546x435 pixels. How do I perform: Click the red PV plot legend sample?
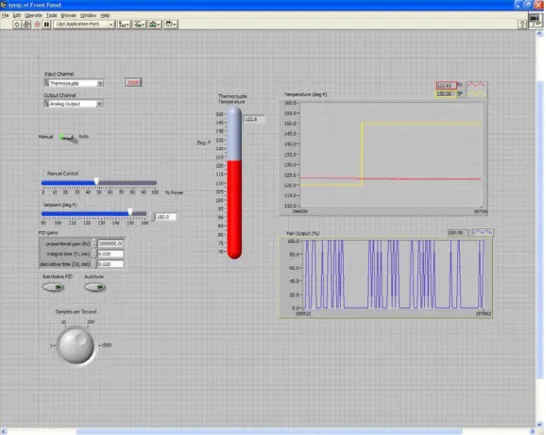[x=476, y=85]
